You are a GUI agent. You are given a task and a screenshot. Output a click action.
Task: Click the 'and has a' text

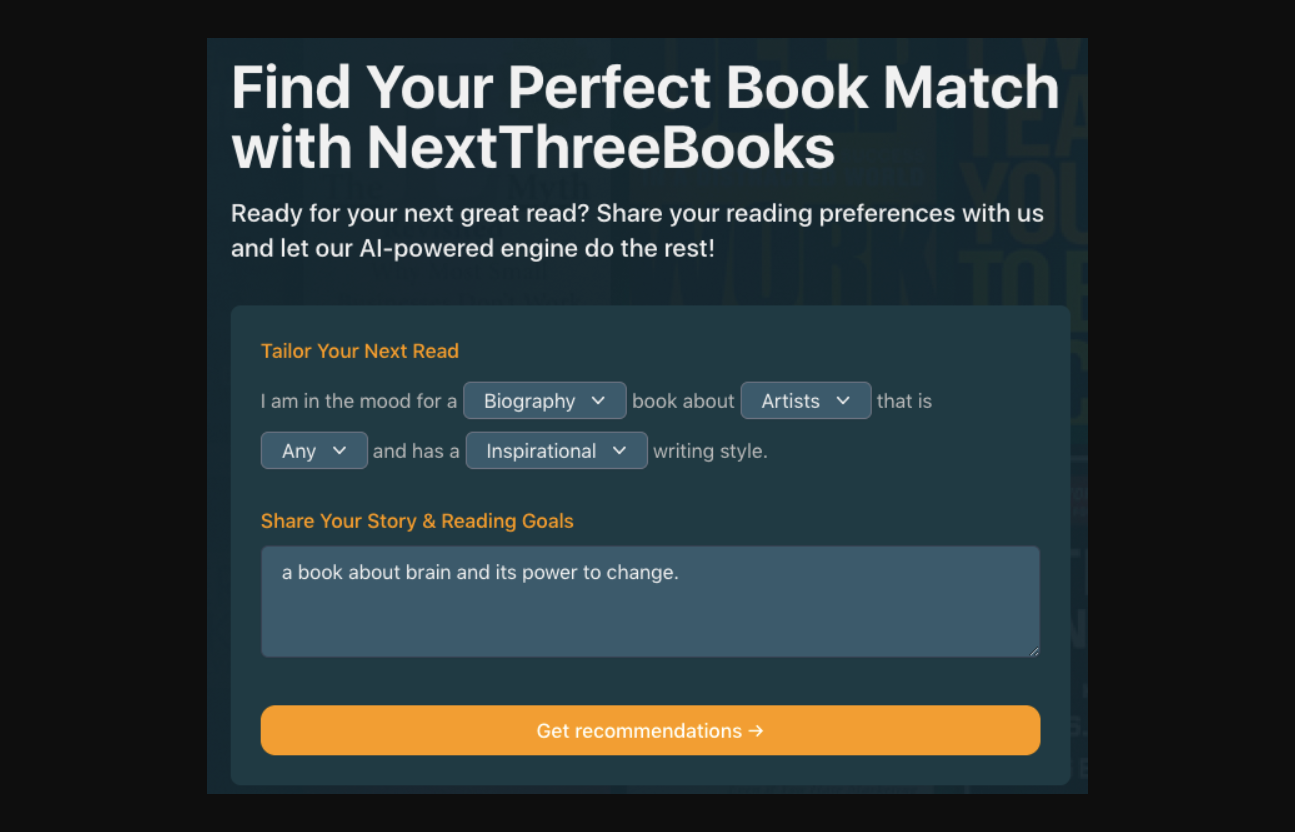416,451
